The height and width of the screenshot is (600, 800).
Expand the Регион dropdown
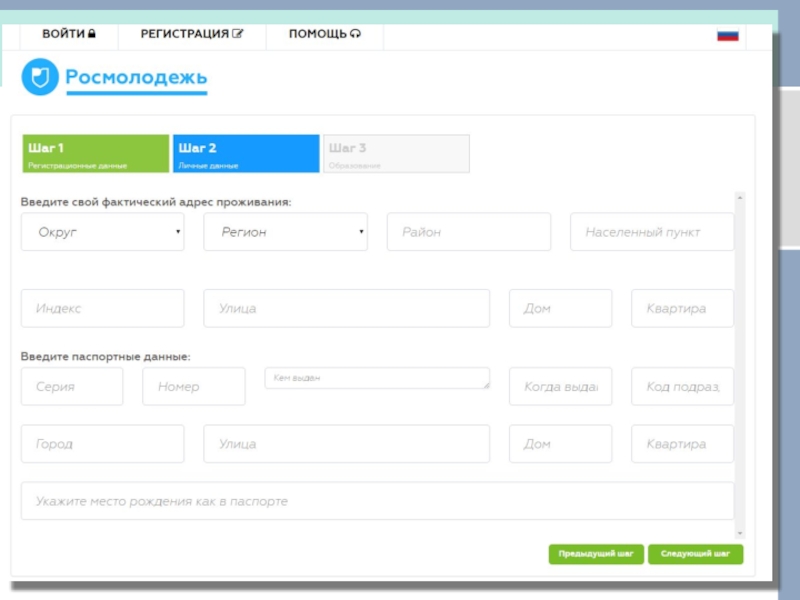(x=285, y=232)
